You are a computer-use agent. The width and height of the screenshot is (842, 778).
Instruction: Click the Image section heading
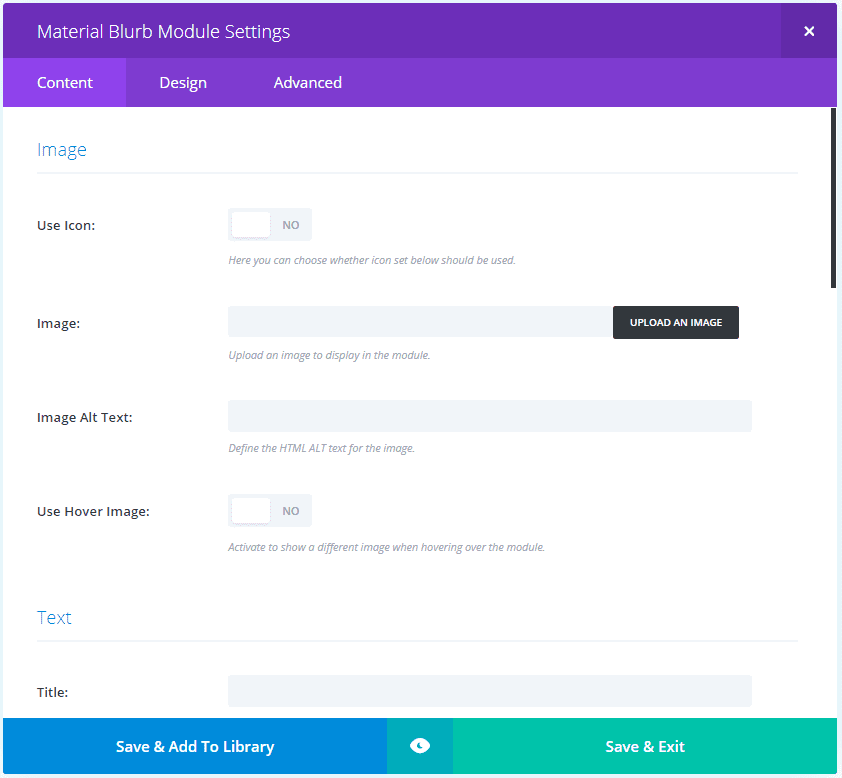pyautogui.click(x=62, y=150)
